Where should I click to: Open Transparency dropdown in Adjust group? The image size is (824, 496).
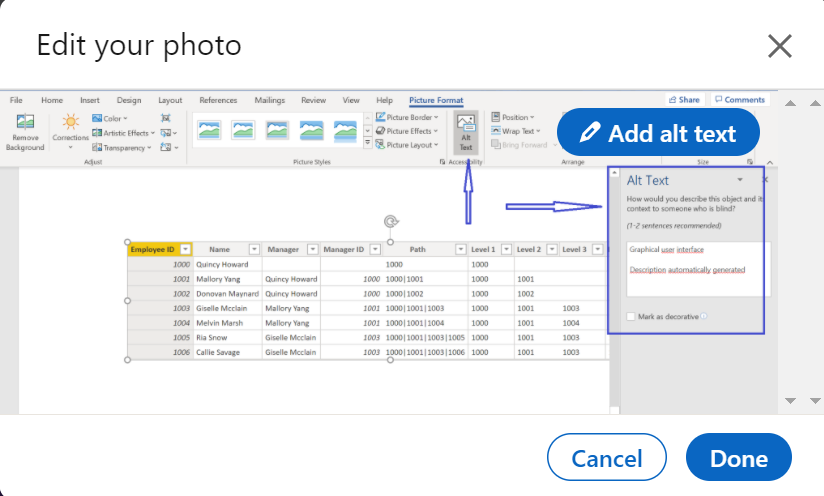tap(121, 148)
